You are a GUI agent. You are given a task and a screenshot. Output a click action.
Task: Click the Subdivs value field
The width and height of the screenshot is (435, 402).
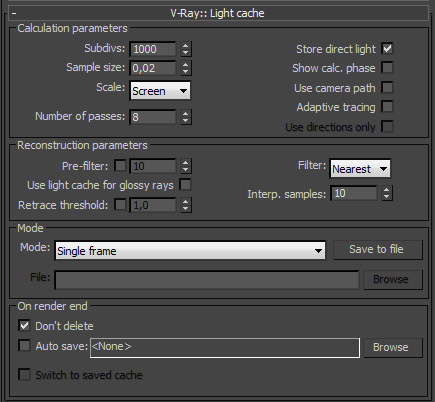click(153, 49)
